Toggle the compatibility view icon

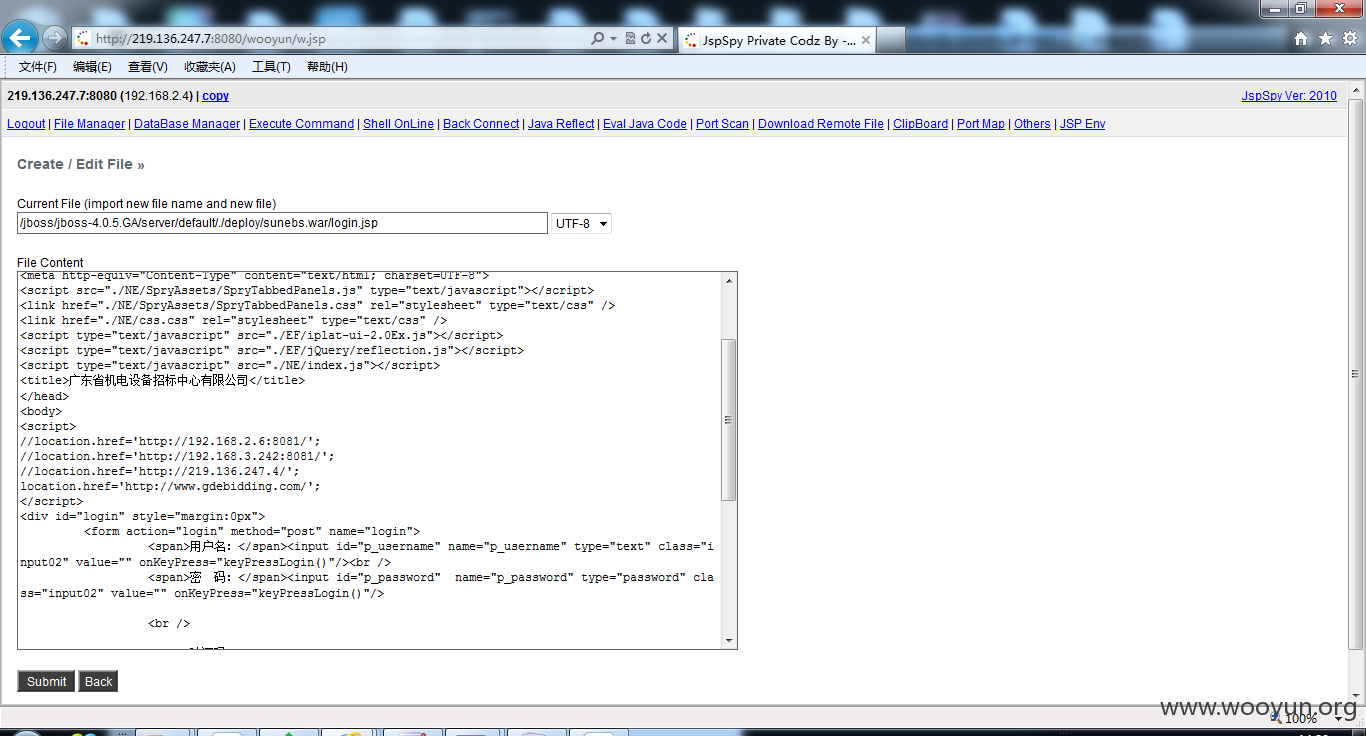click(x=630, y=39)
